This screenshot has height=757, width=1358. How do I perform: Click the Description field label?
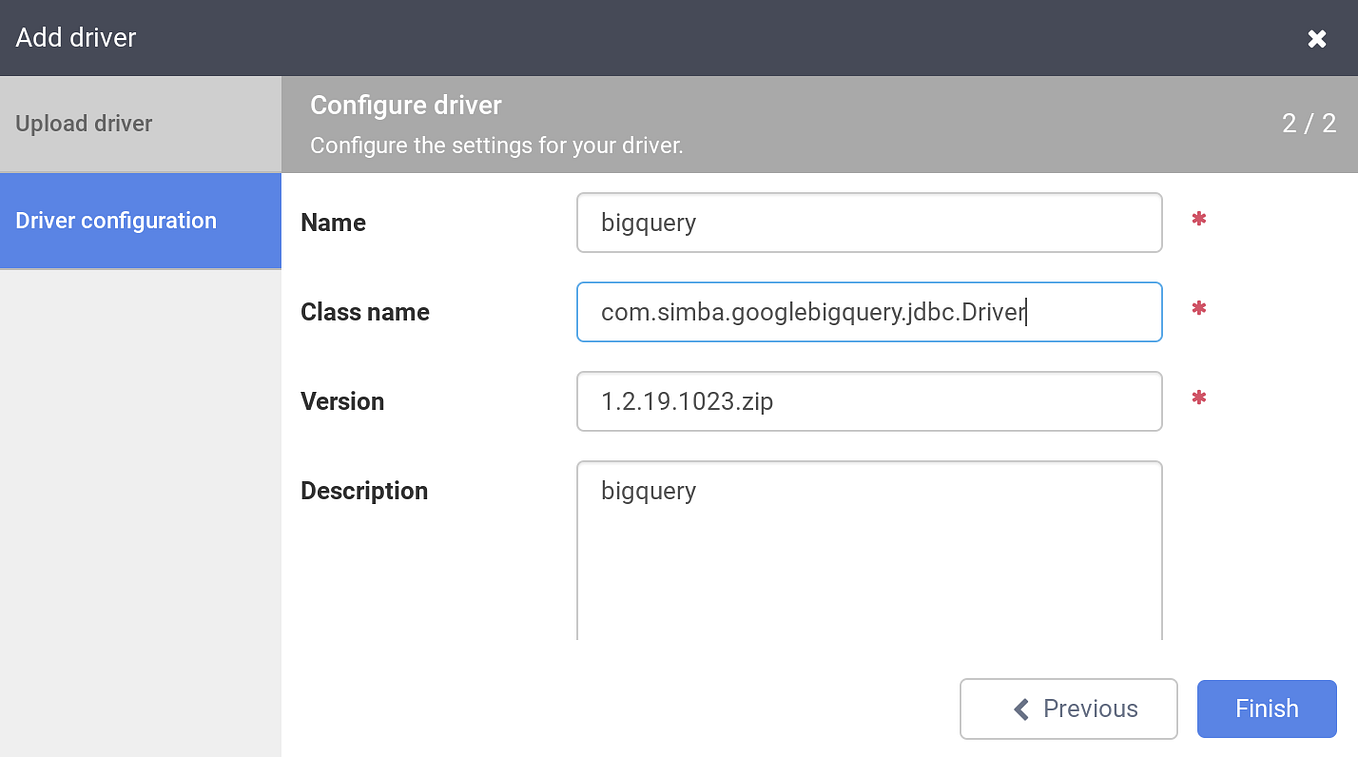[363, 490]
